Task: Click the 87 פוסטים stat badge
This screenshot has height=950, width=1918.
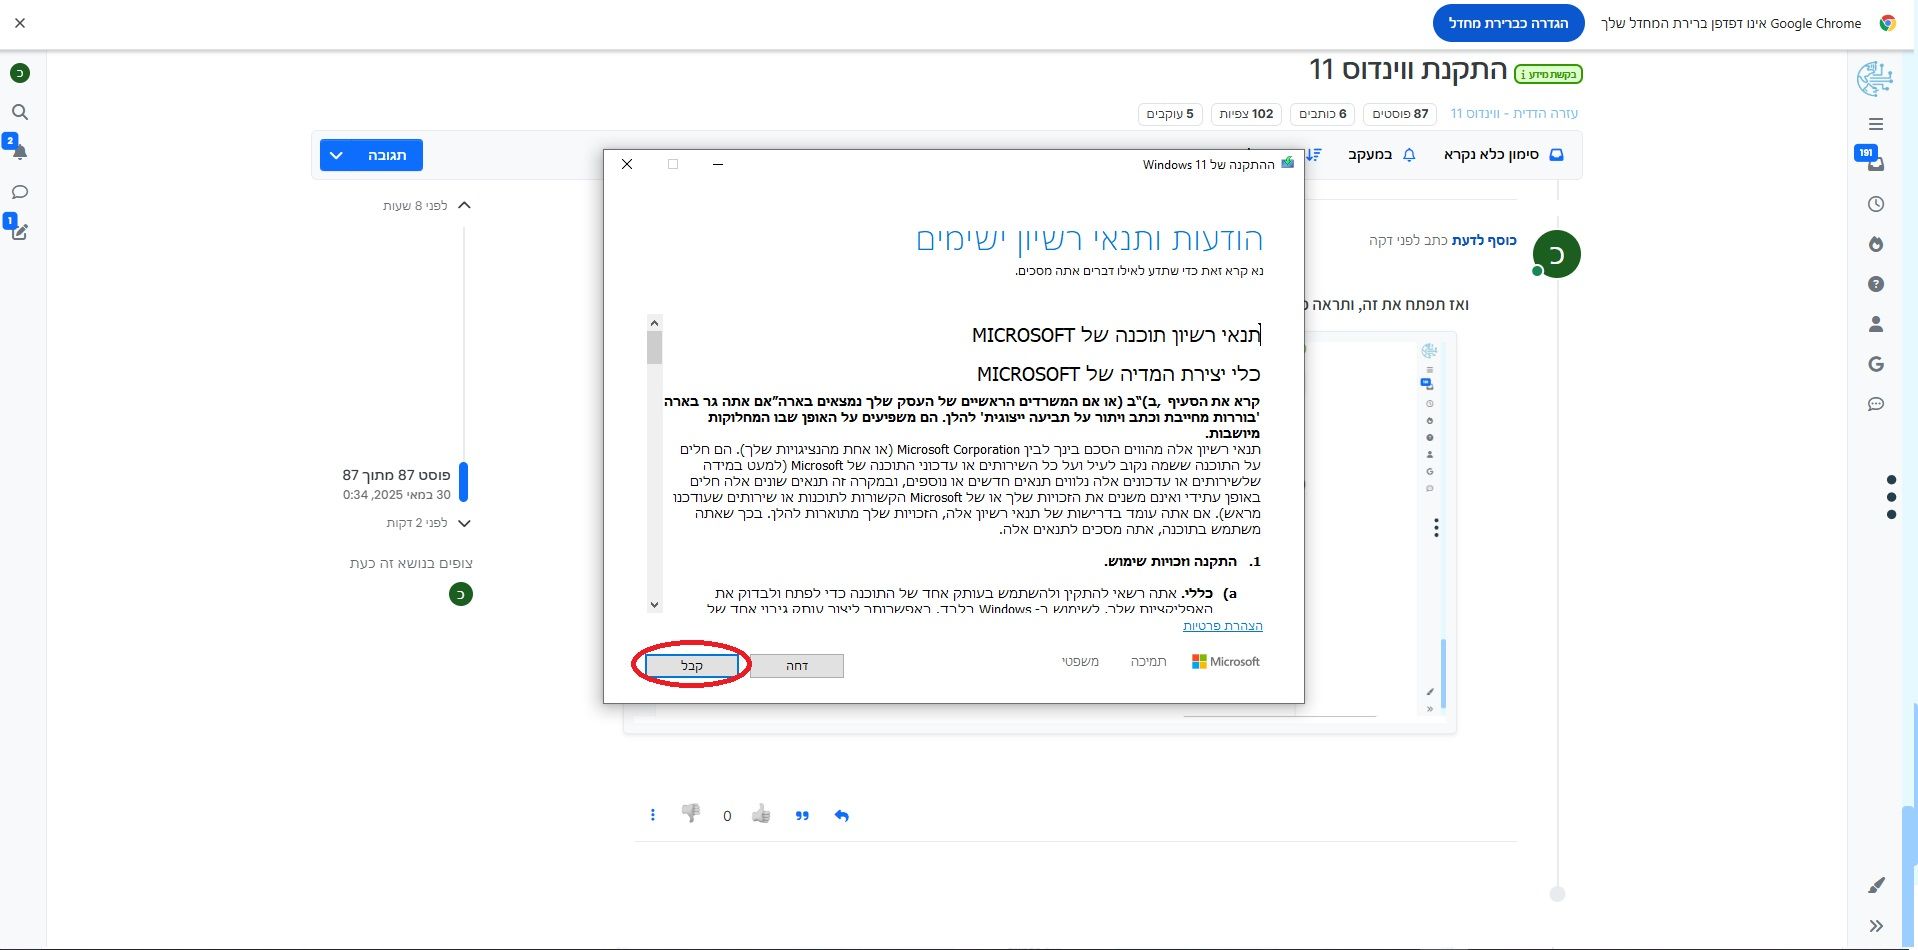Action: (x=1400, y=114)
